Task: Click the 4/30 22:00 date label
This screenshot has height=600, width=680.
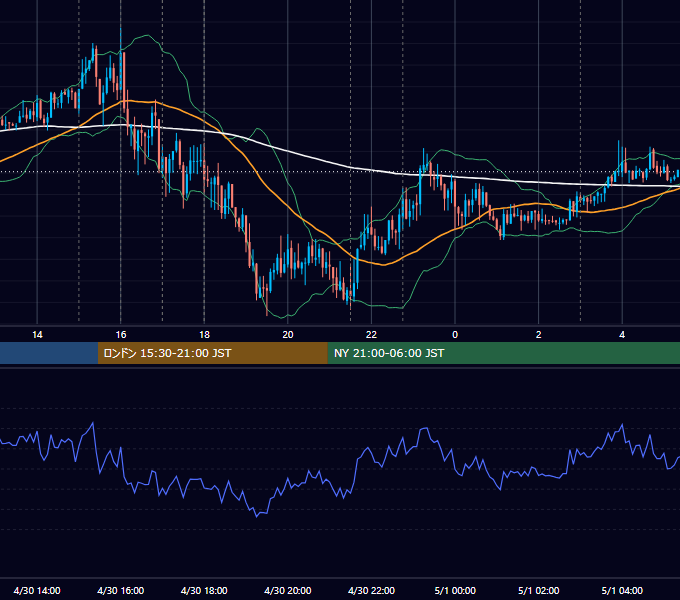Action: pyautogui.click(x=372, y=590)
